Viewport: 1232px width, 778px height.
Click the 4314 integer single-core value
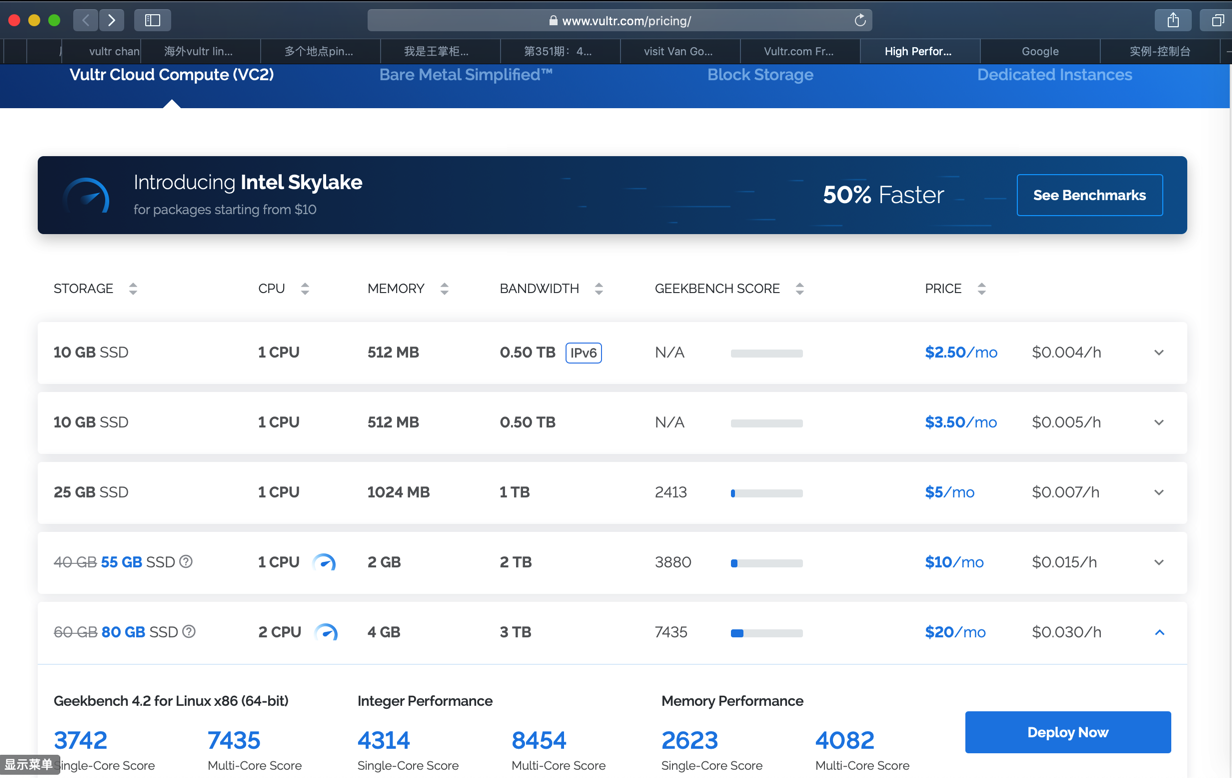click(384, 740)
